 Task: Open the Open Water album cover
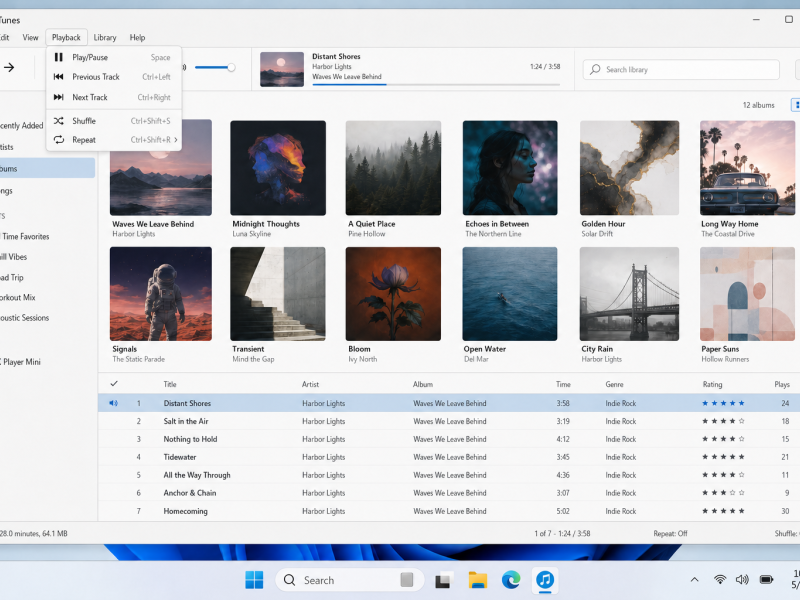click(510, 294)
